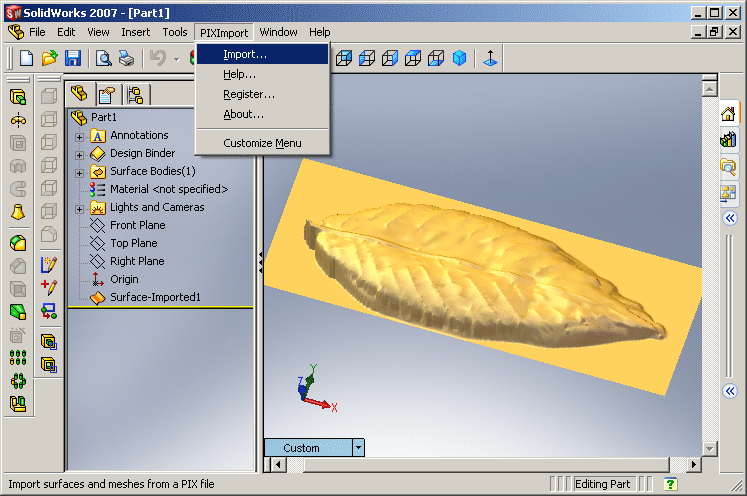This screenshot has width=747, height=496.
Task: Click the solid blue shaded cube view icon
Action: point(459,59)
